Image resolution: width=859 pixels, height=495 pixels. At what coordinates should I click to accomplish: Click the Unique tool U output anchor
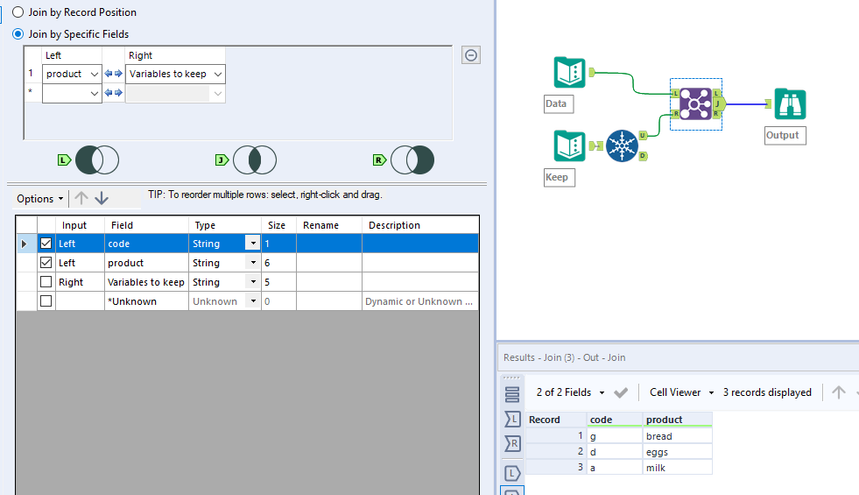[x=643, y=135]
